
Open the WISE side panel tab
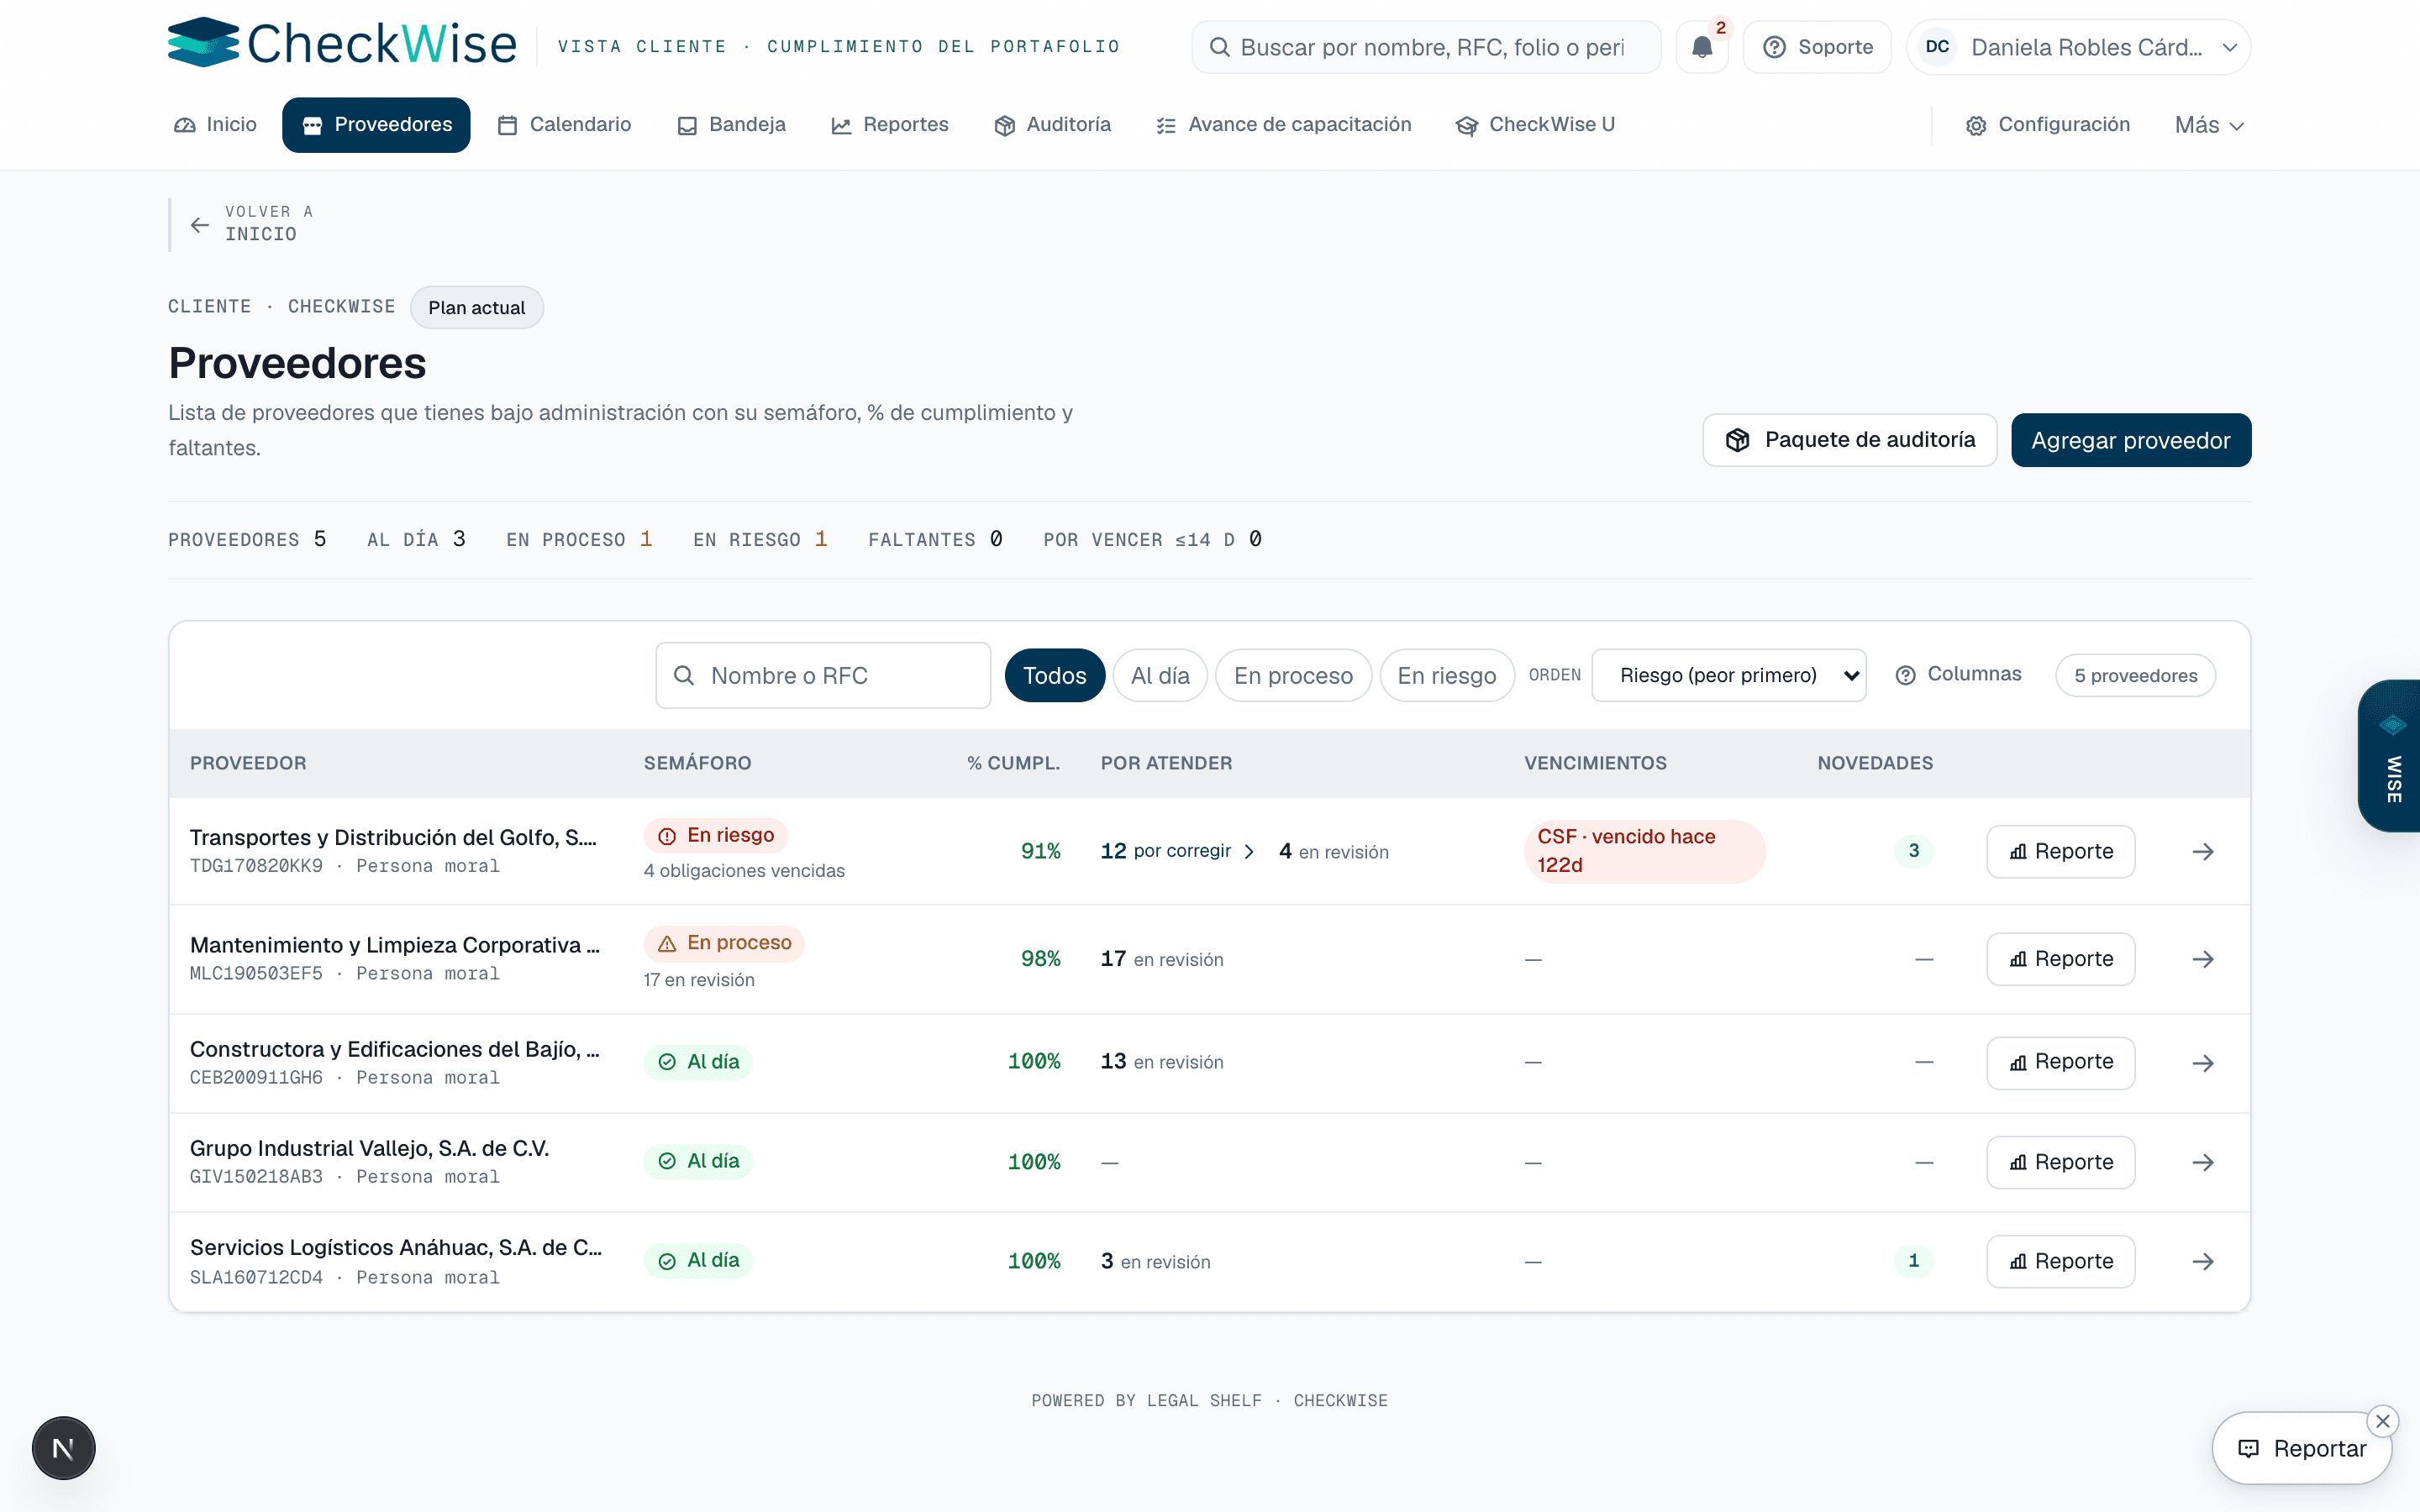coord(2391,755)
